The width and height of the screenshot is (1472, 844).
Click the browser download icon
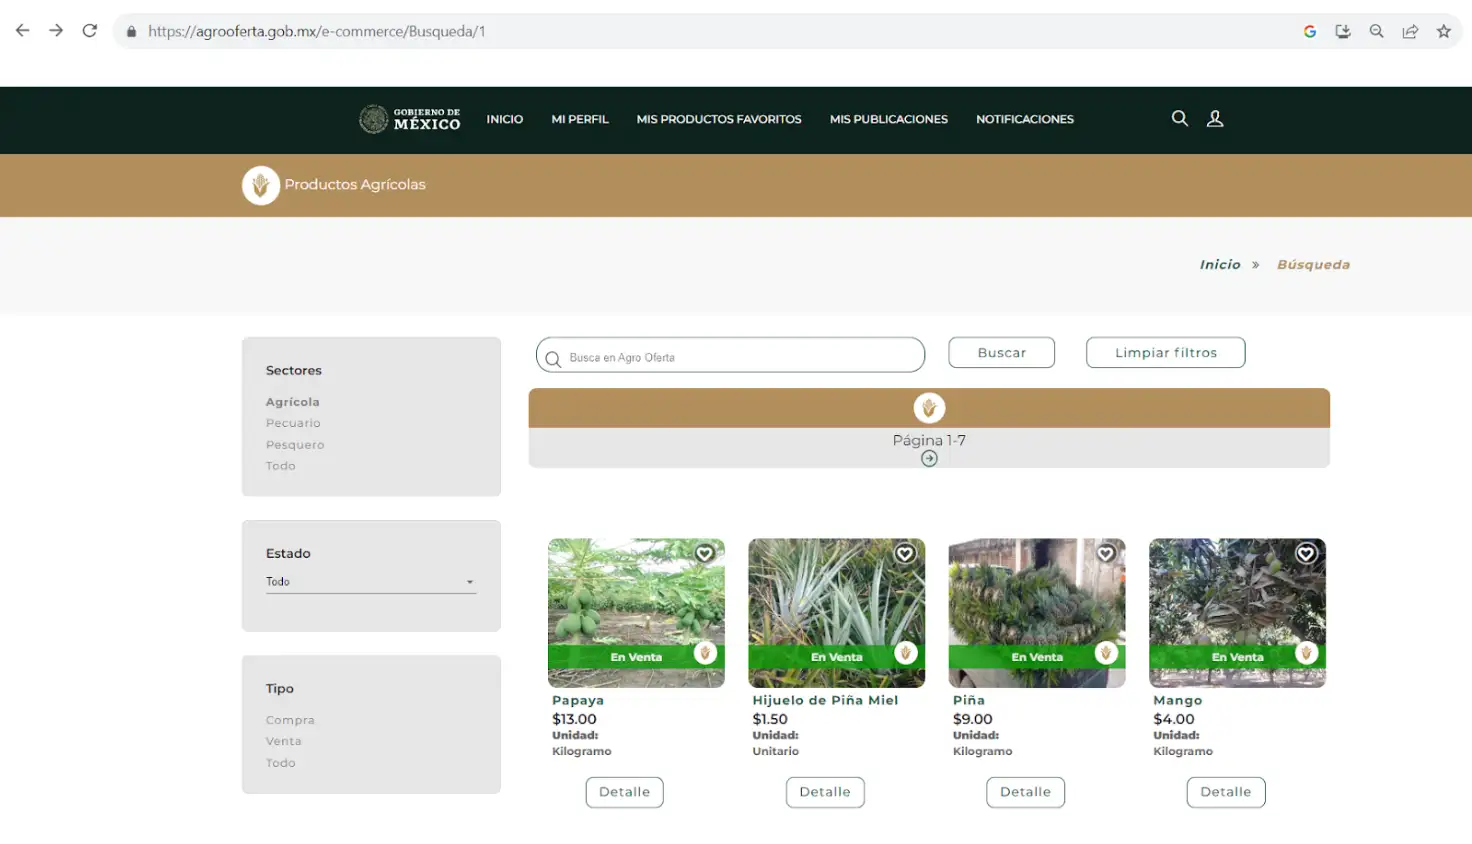(x=1343, y=31)
